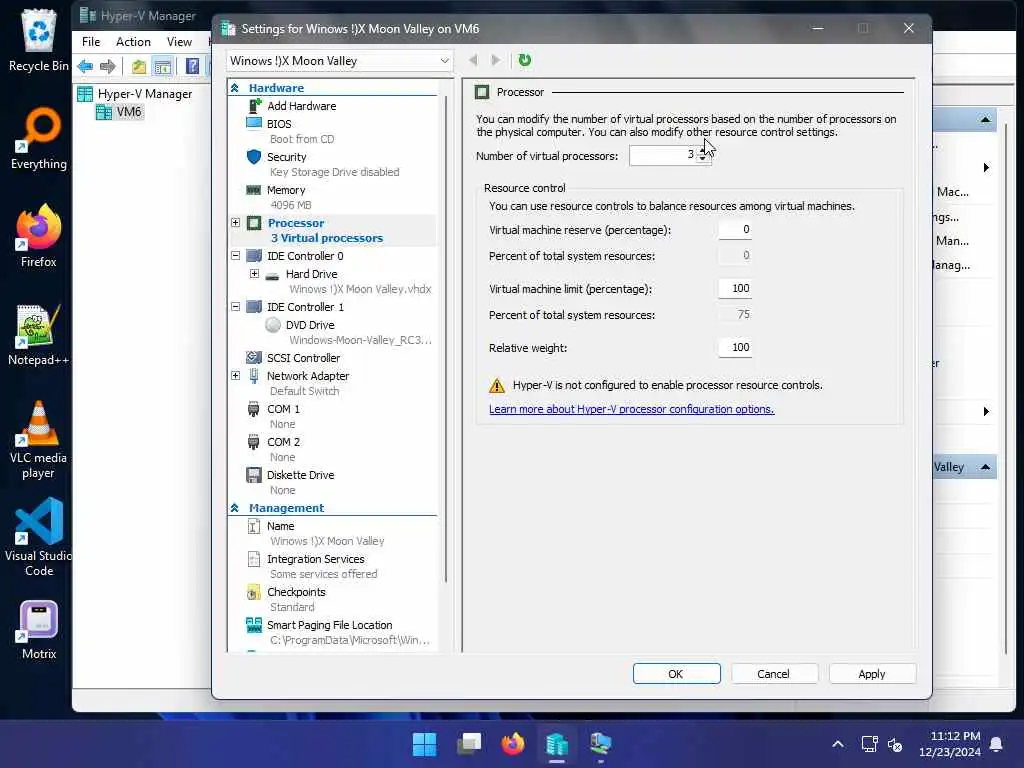Expand the Processor tree node
Screen dimensions: 1024x768
236,223
